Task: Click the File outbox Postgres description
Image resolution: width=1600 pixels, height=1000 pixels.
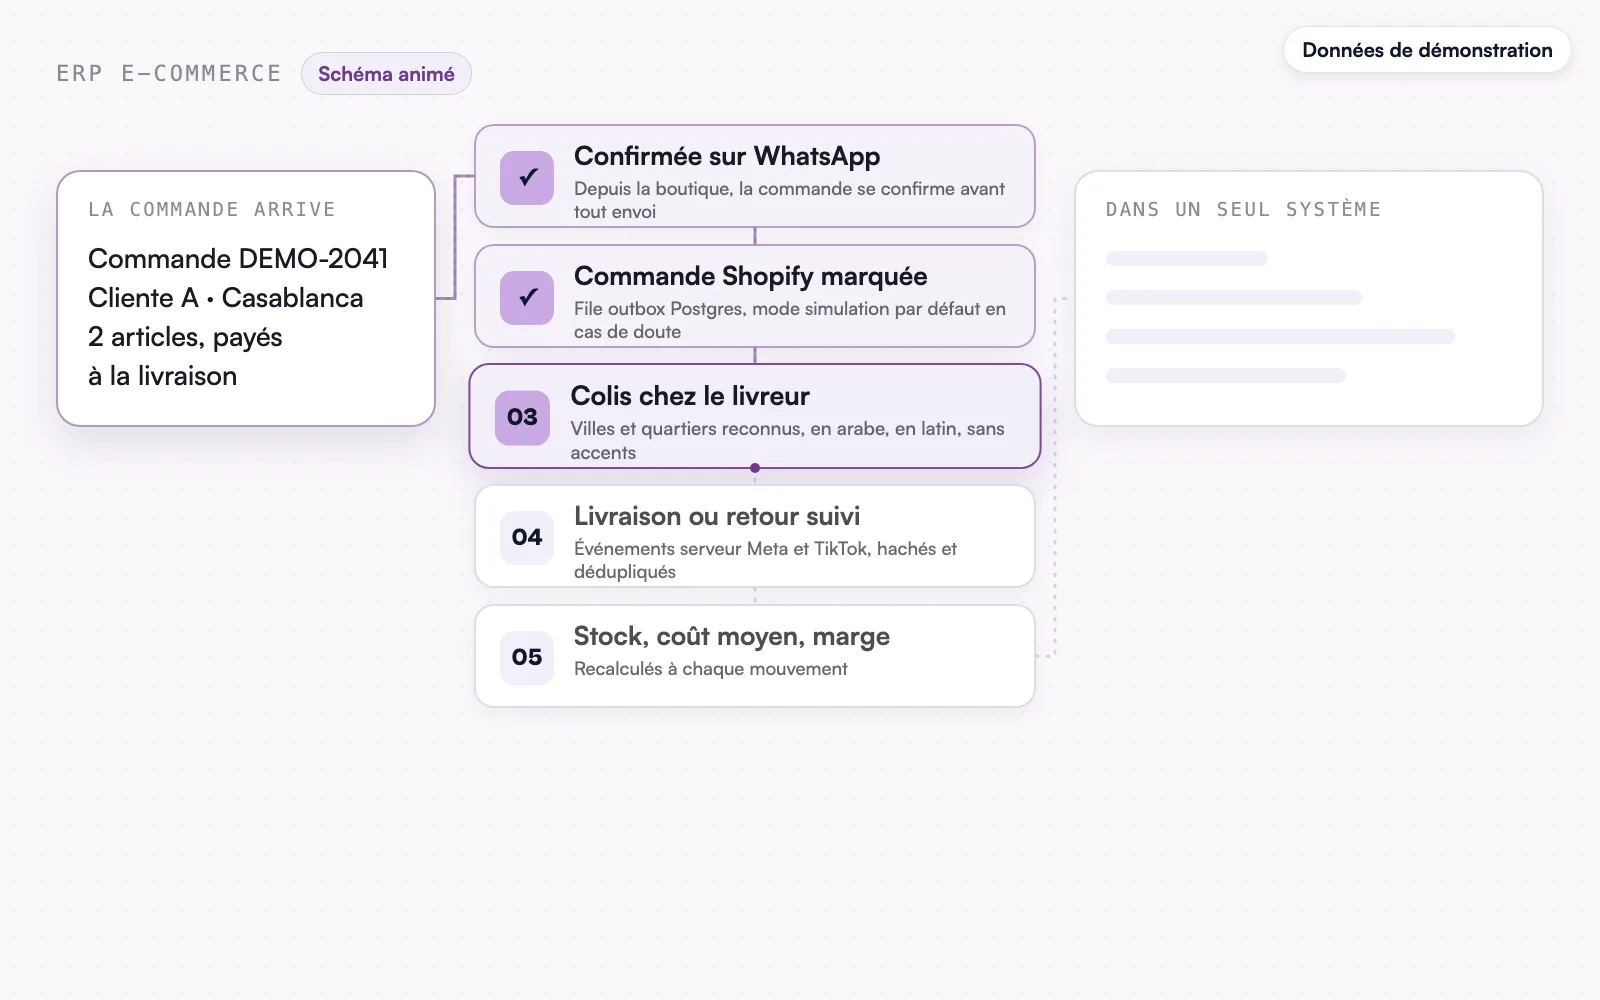Action: pos(789,320)
